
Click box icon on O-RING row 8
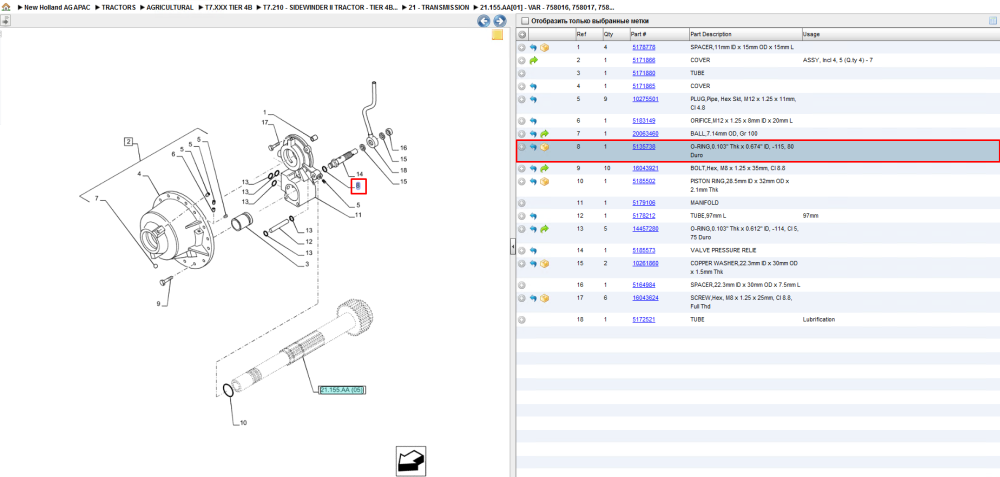coord(545,147)
